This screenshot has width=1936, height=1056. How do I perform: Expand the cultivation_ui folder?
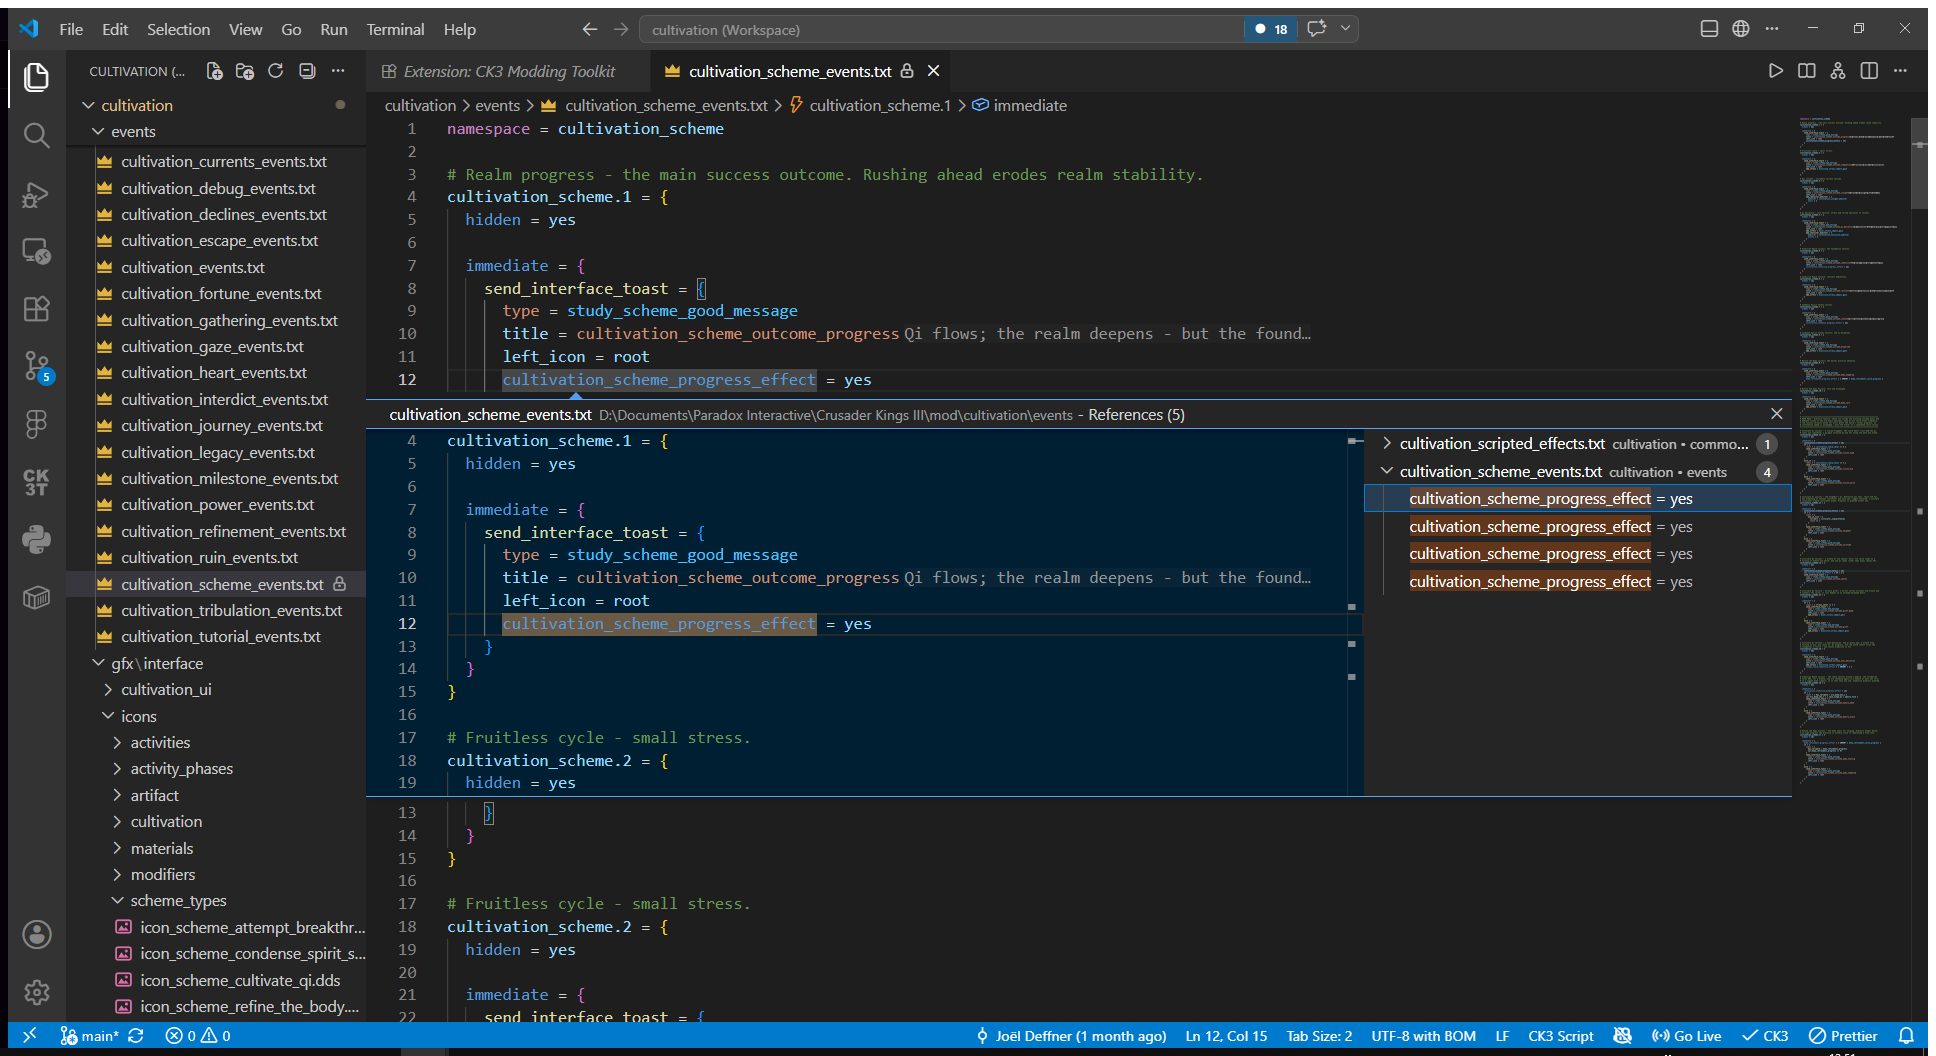108,690
